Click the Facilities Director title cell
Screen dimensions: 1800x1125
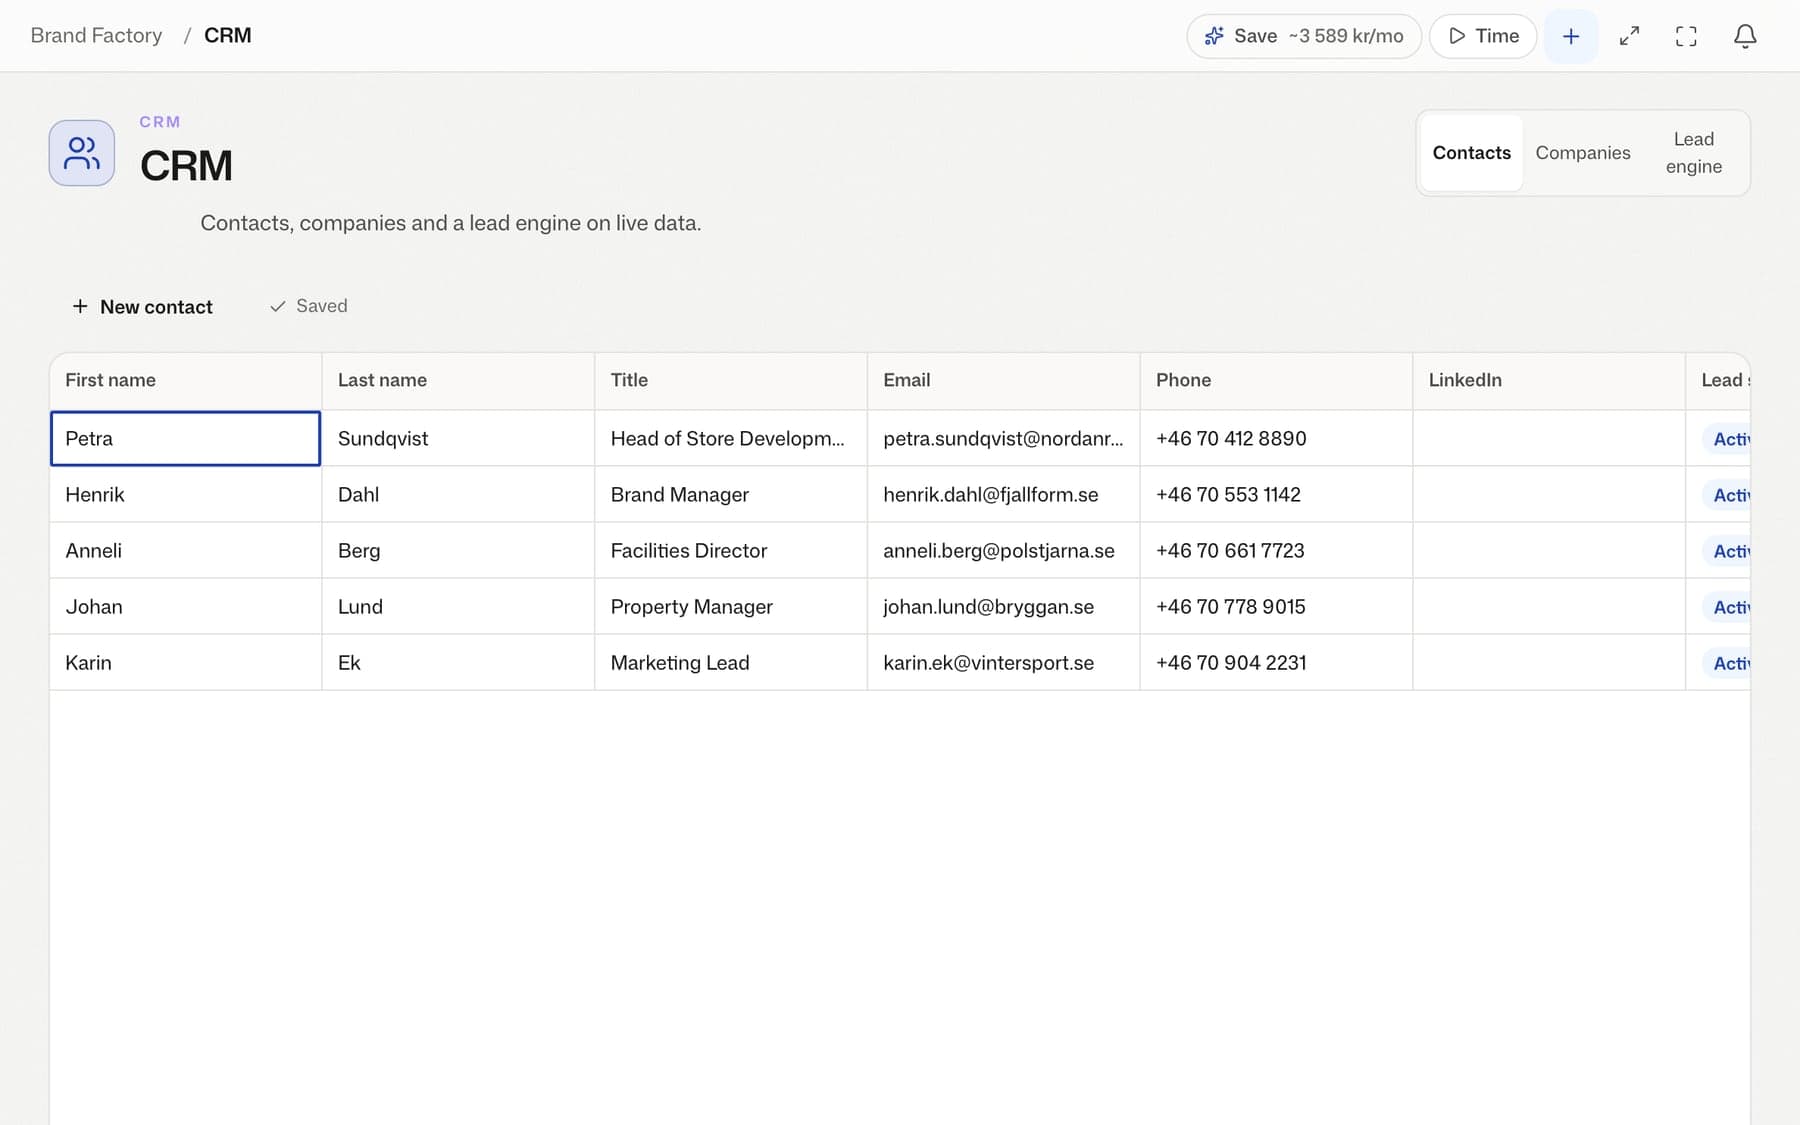point(731,550)
